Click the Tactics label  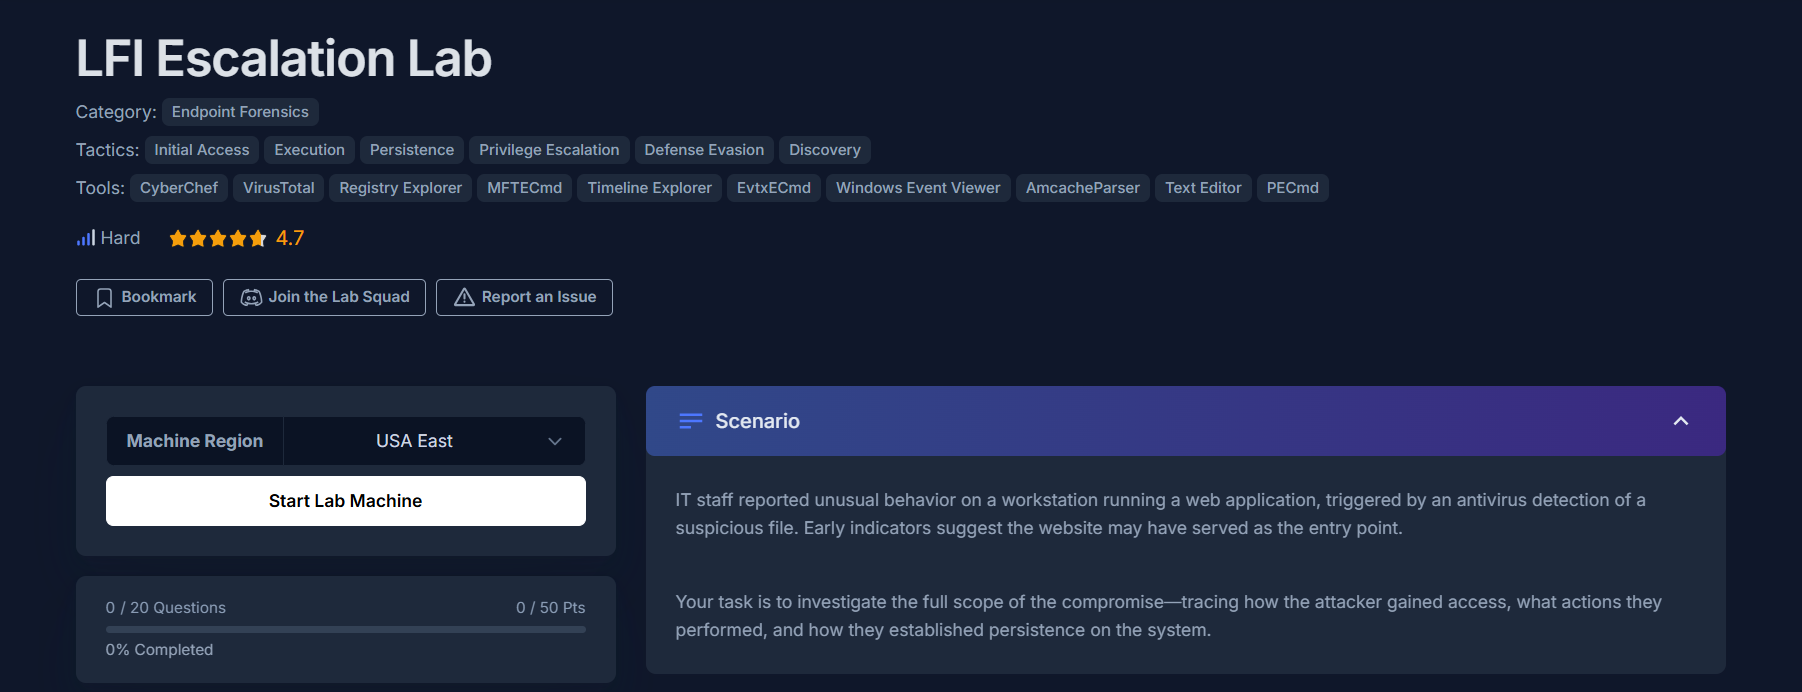[x=107, y=150]
